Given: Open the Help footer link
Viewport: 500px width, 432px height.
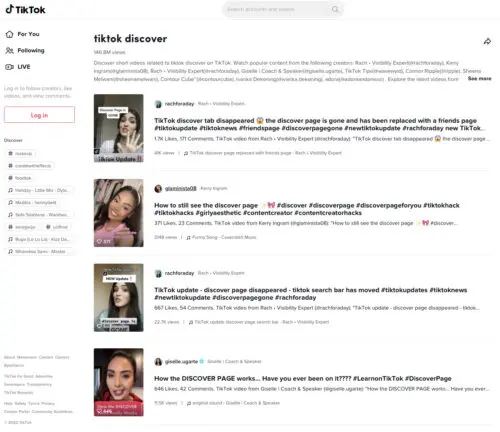Looking at the screenshot, I should (8, 403).
